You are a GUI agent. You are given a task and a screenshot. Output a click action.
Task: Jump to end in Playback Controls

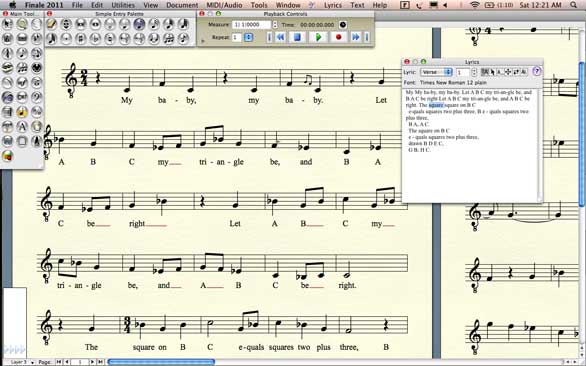[367, 37]
